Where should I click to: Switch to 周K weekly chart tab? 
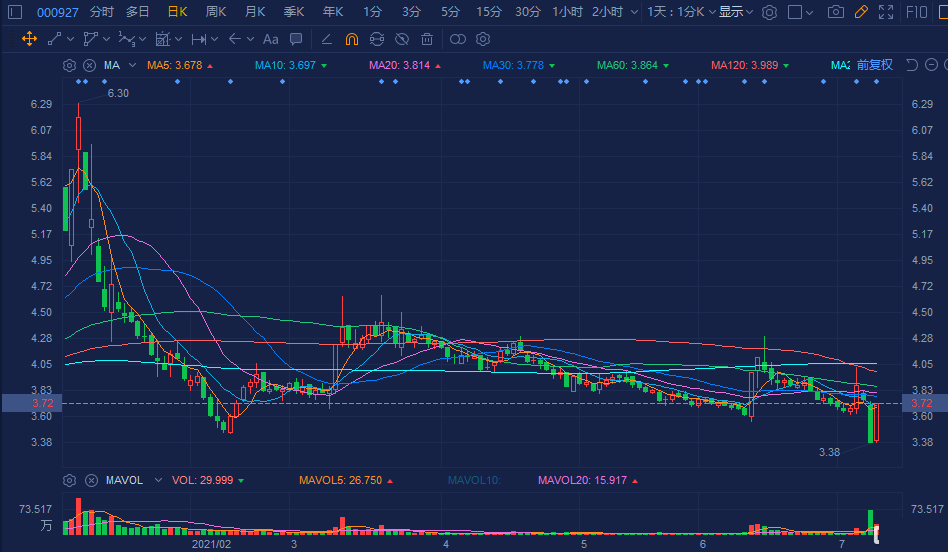pyautogui.click(x=215, y=12)
